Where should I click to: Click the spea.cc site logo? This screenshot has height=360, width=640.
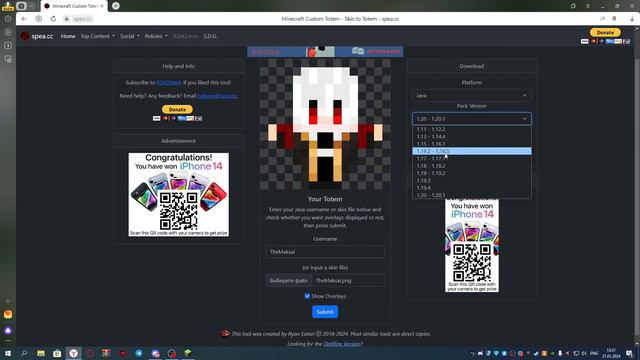37,36
